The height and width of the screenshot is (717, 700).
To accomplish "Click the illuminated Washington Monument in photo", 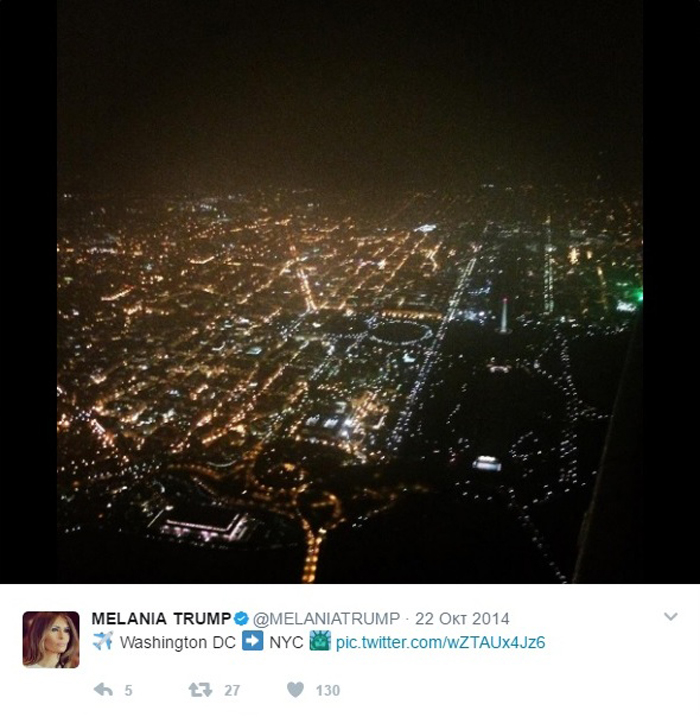I will 504,316.
